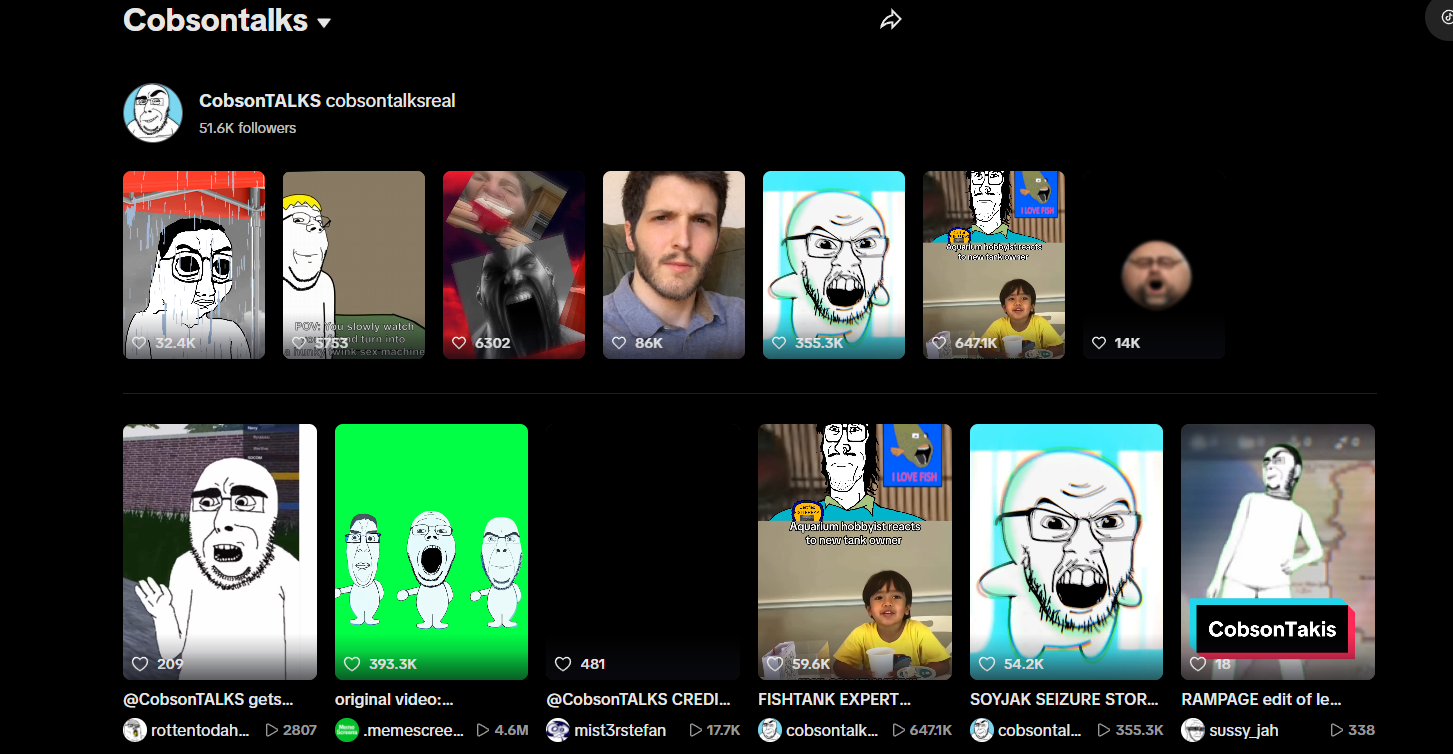1453x754 pixels.
Task: Click the heart icon beside 393.3K
Action: click(x=352, y=664)
